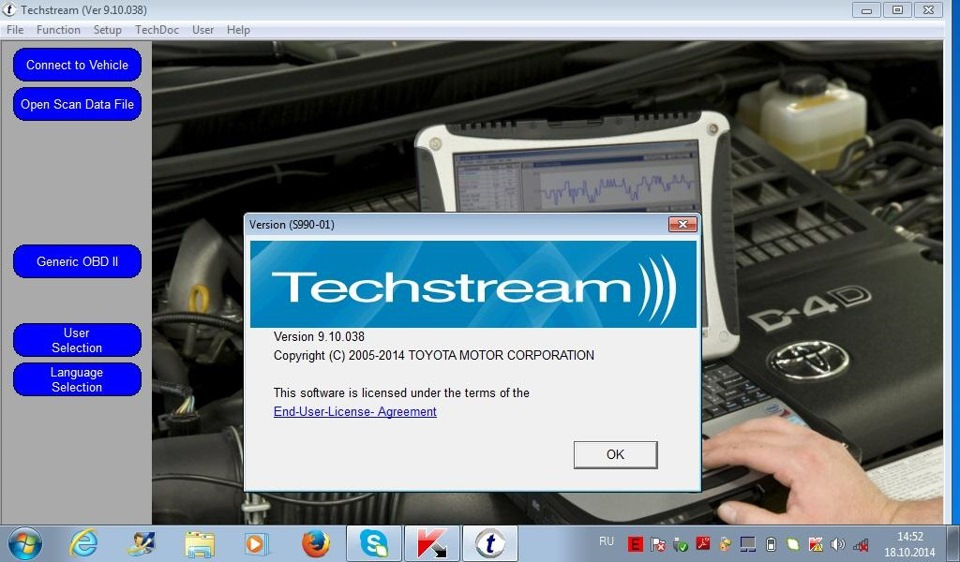
Task: Open the File menu
Action: coord(15,30)
